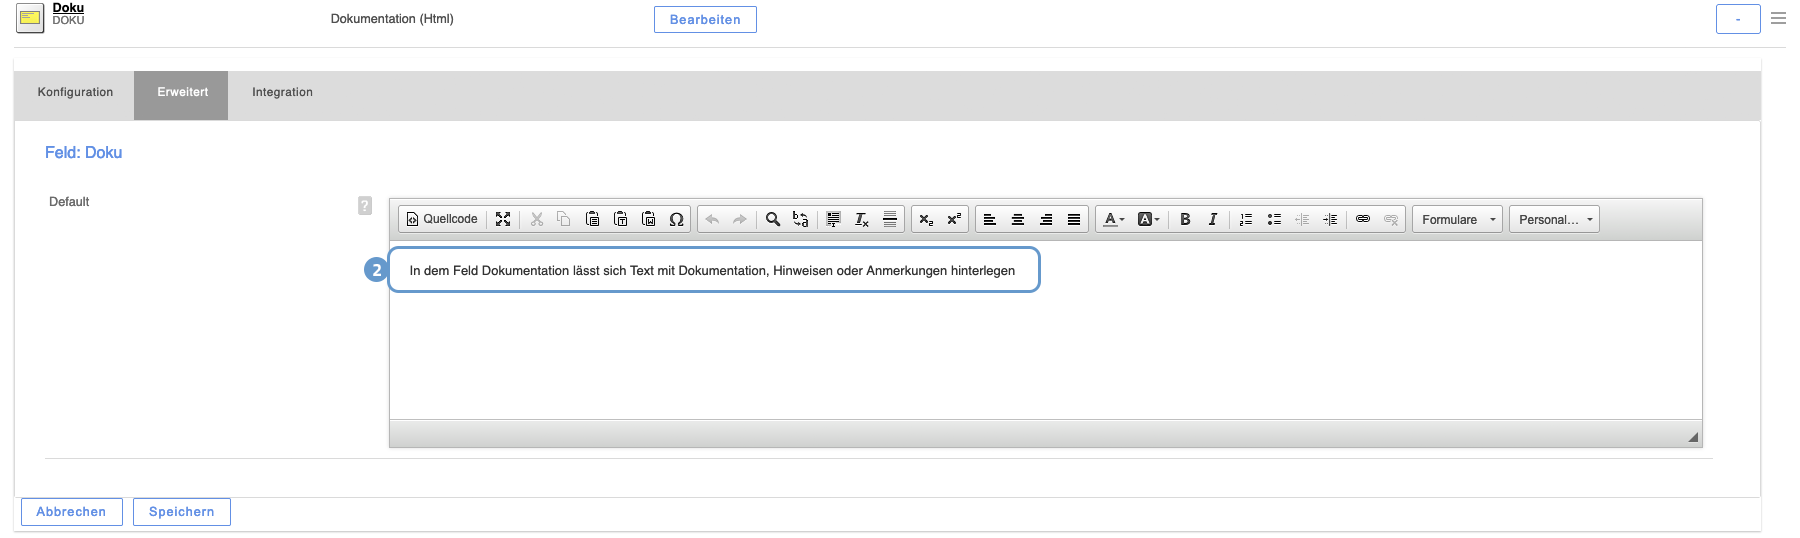Viewport: 1800px width, 538px height.
Task: Apply subscript formatting
Action: pyautogui.click(x=926, y=219)
